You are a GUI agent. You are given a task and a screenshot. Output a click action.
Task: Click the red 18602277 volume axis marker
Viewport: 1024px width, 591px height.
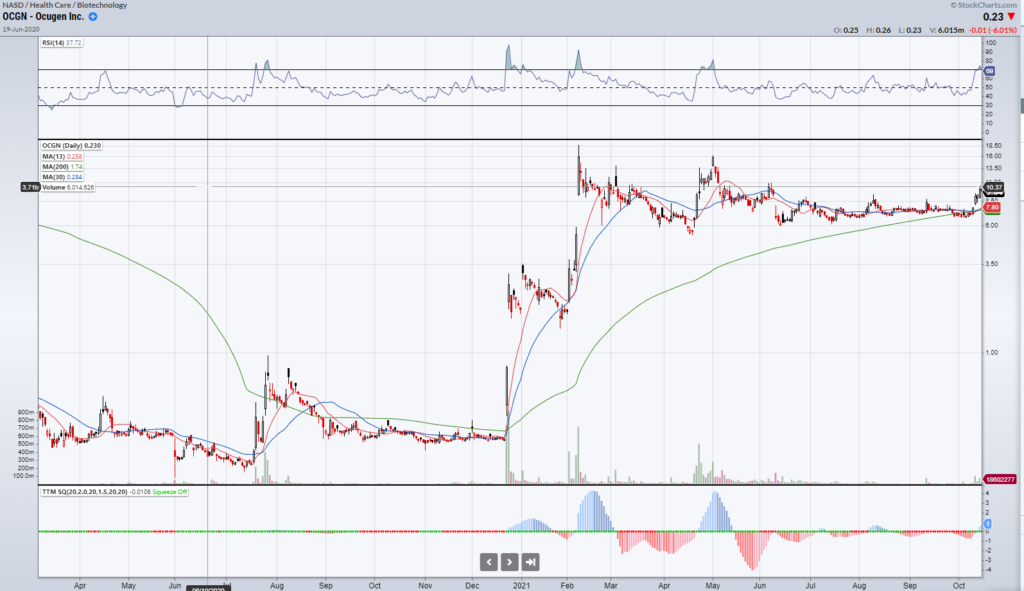coord(1000,479)
